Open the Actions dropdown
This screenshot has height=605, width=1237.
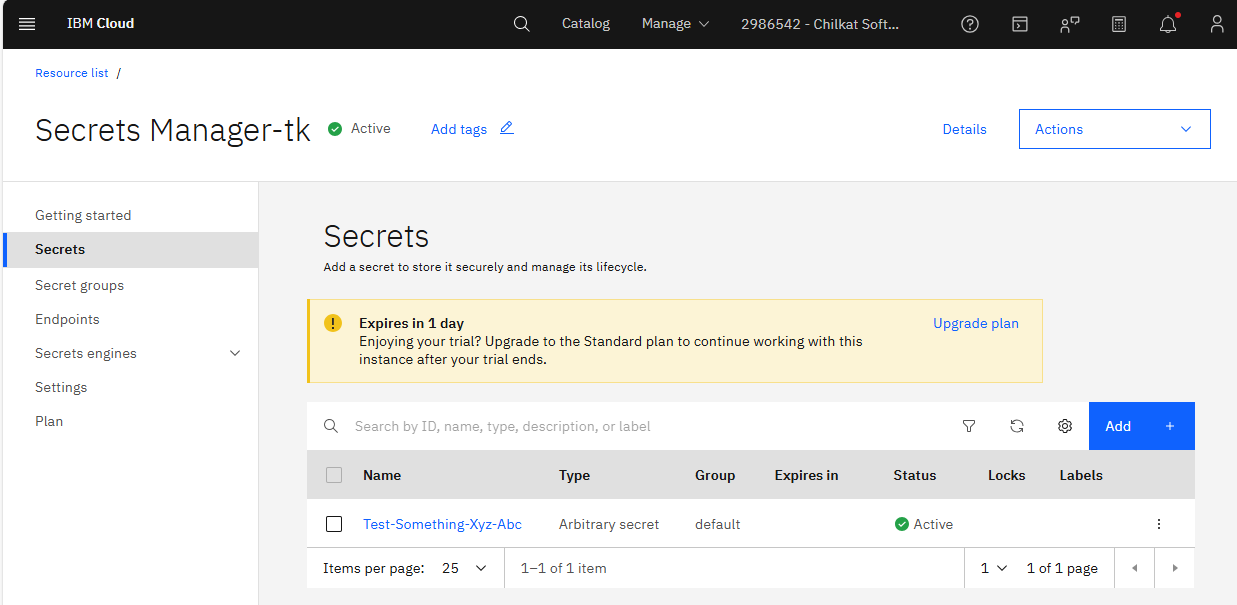coord(1115,129)
